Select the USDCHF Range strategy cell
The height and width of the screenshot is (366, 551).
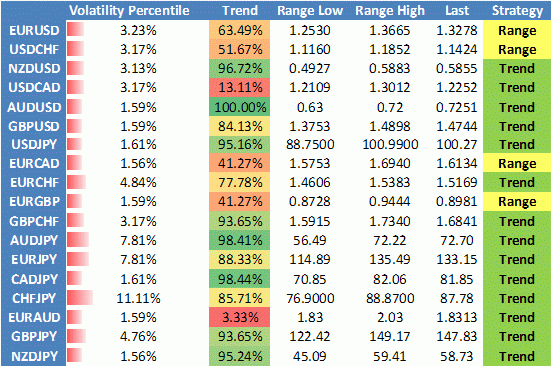click(517, 50)
